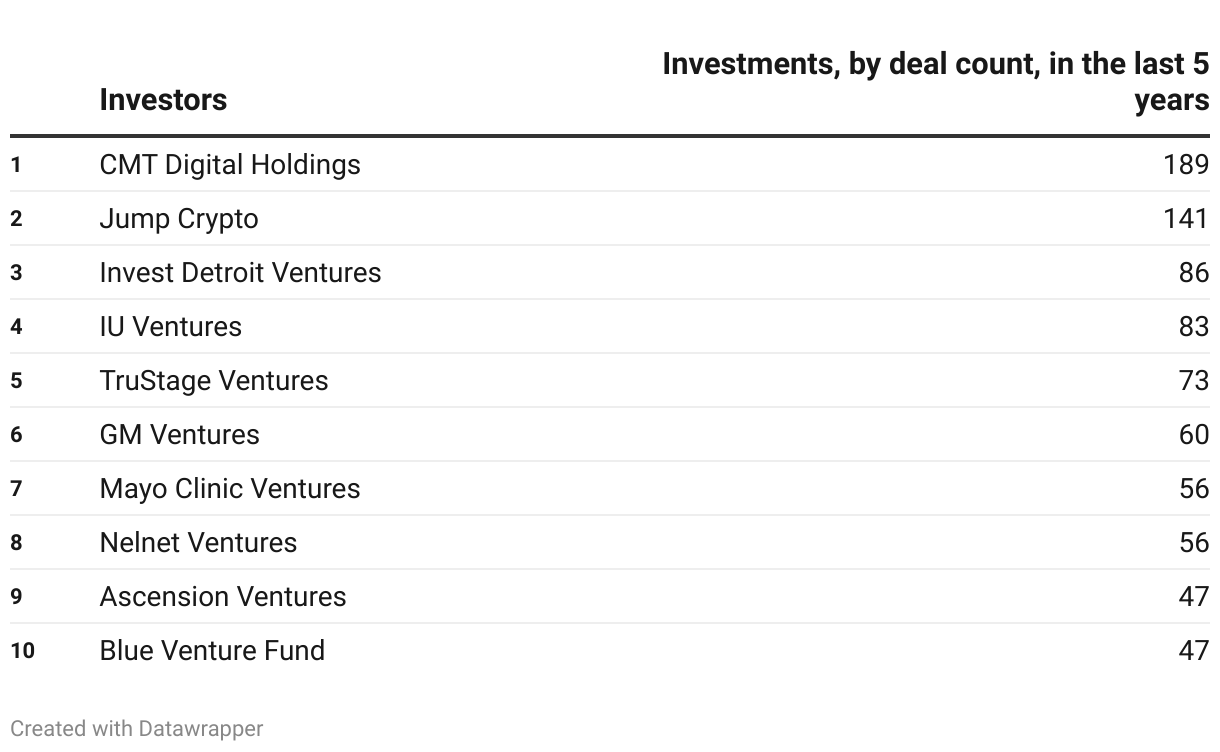Click the Created with Datawrapper credit
The image size is (1220, 752).
[x=137, y=729]
